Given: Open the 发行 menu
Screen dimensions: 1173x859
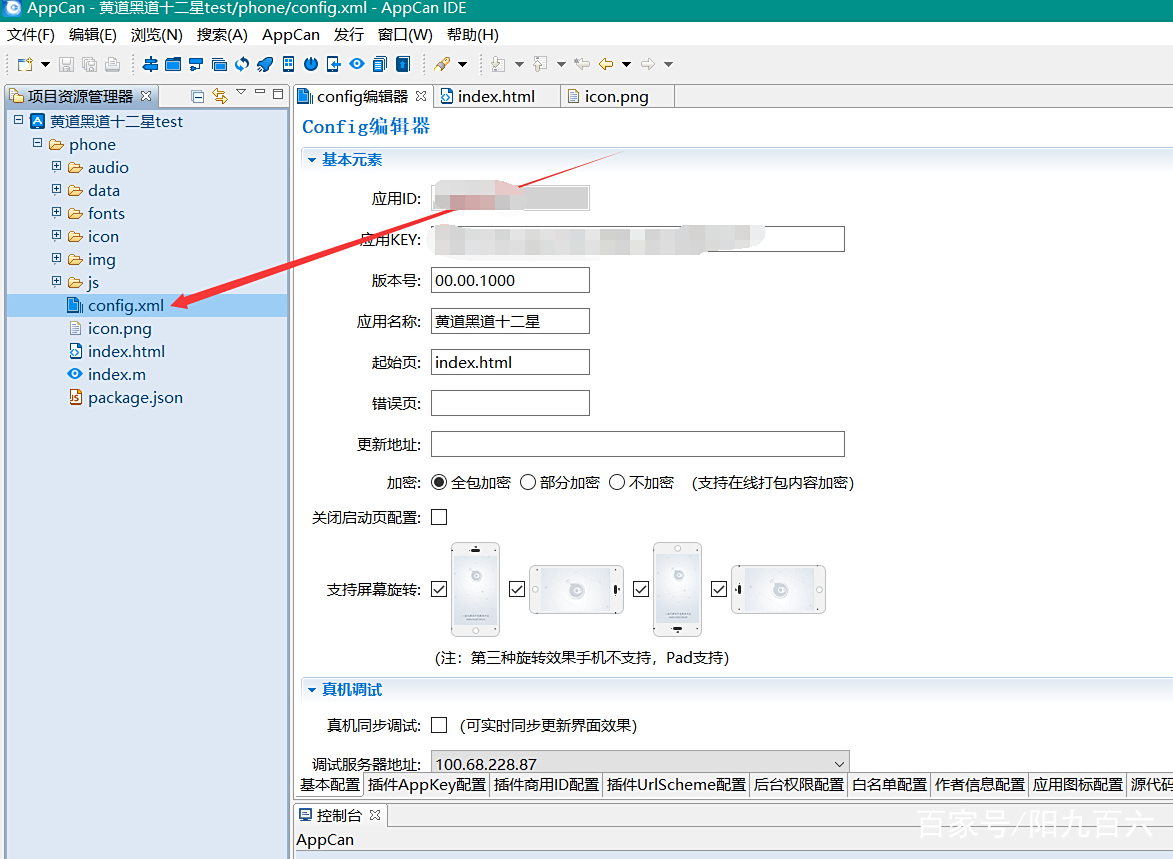Looking at the screenshot, I should pyautogui.click(x=349, y=34).
